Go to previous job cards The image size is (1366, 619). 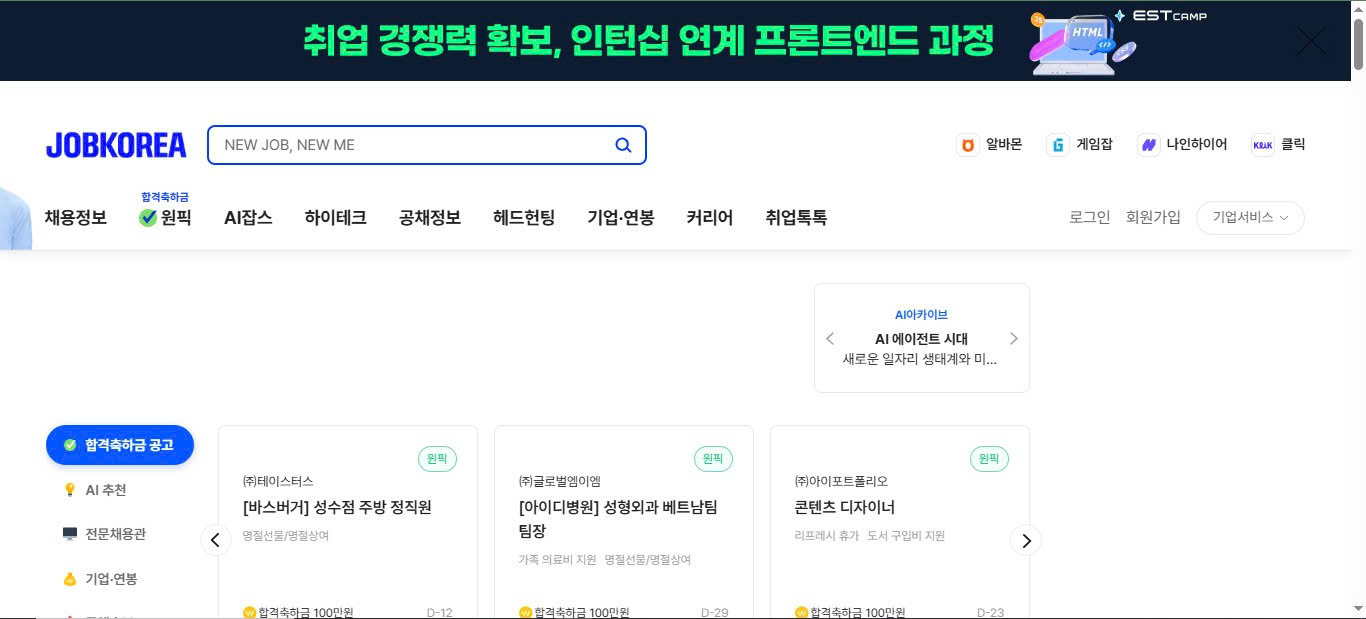[215, 540]
